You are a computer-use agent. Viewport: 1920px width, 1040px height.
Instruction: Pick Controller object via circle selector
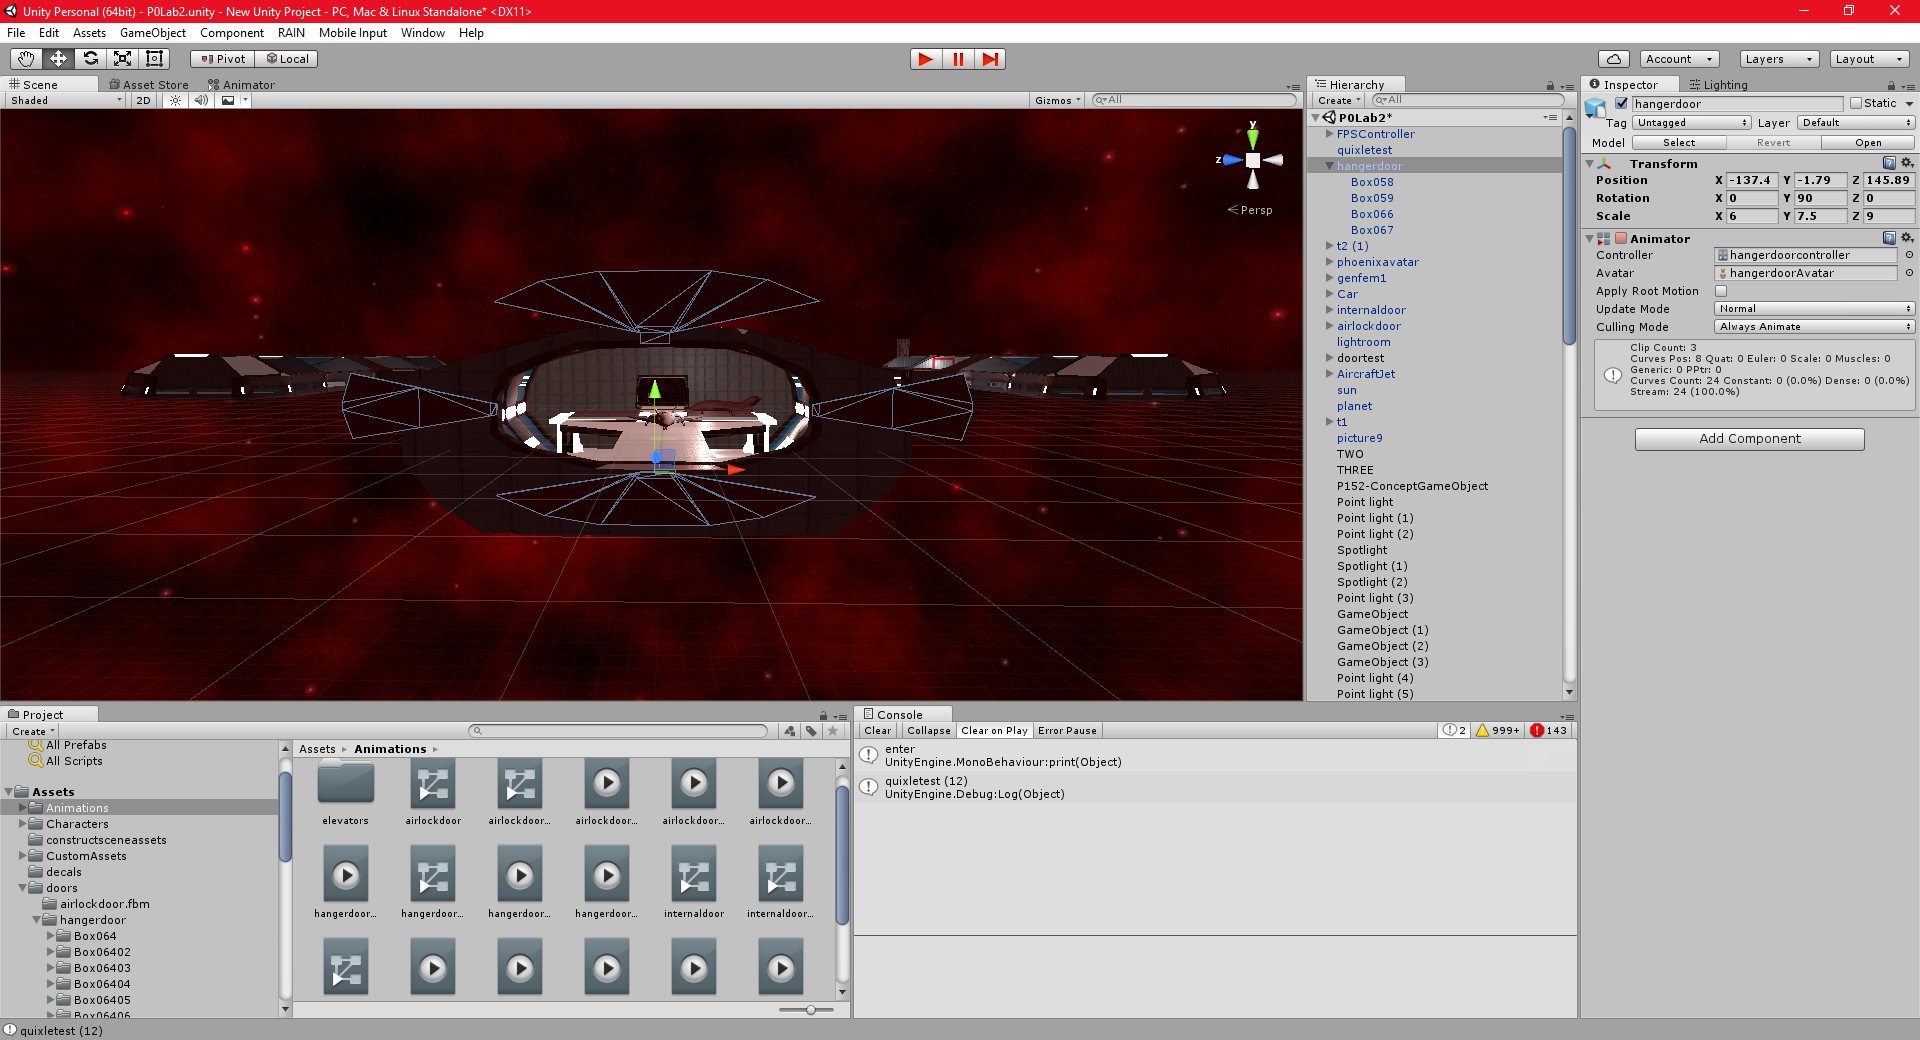click(x=1909, y=255)
